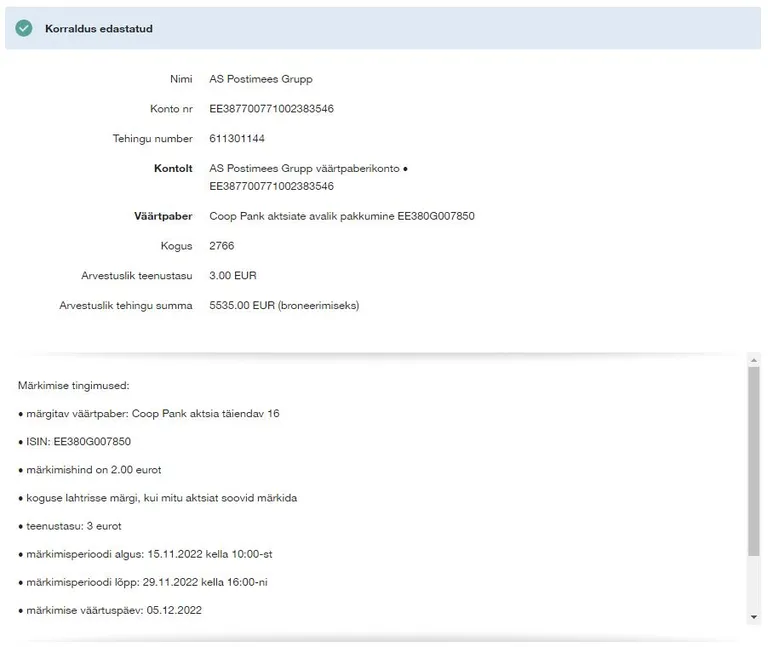Click 'AS Postimees Grupp väärtpaberikonto' text
Screen dimensions: 768x647
pos(304,168)
